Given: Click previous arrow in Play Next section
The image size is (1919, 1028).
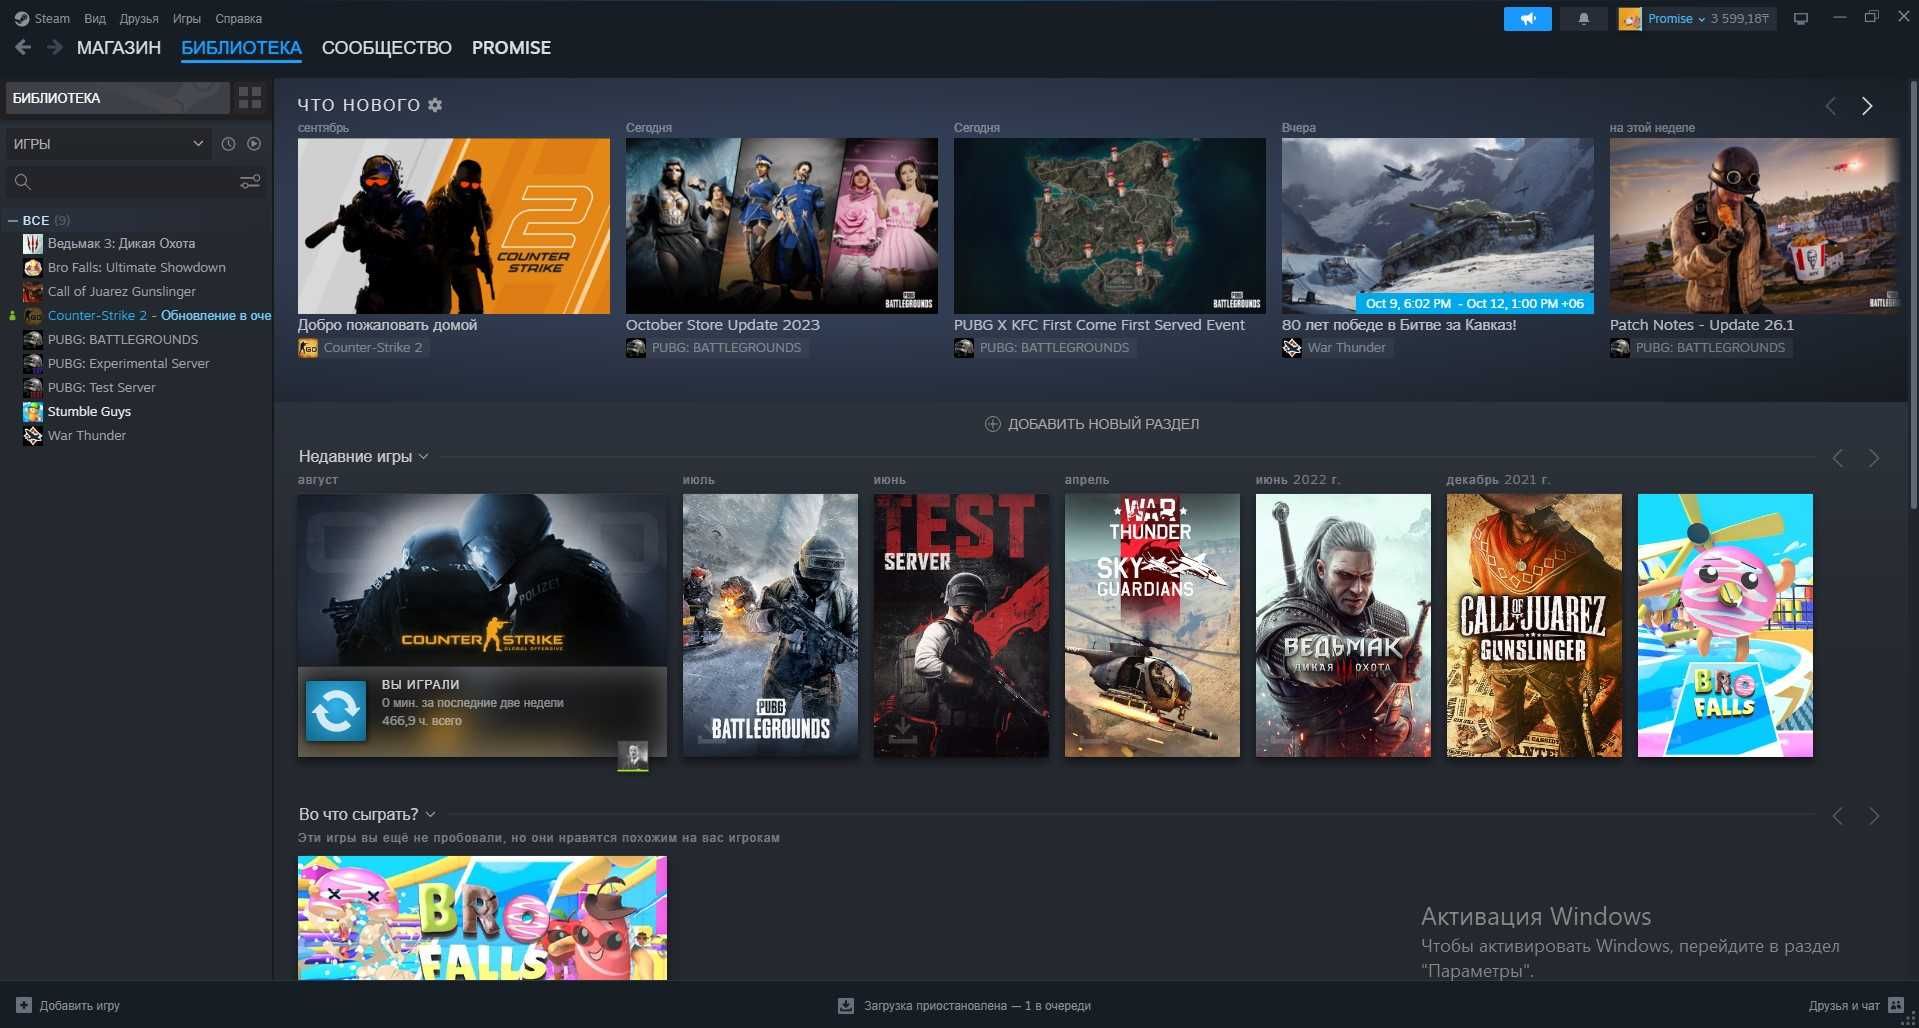Looking at the screenshot, I should tap(1838, 816).
